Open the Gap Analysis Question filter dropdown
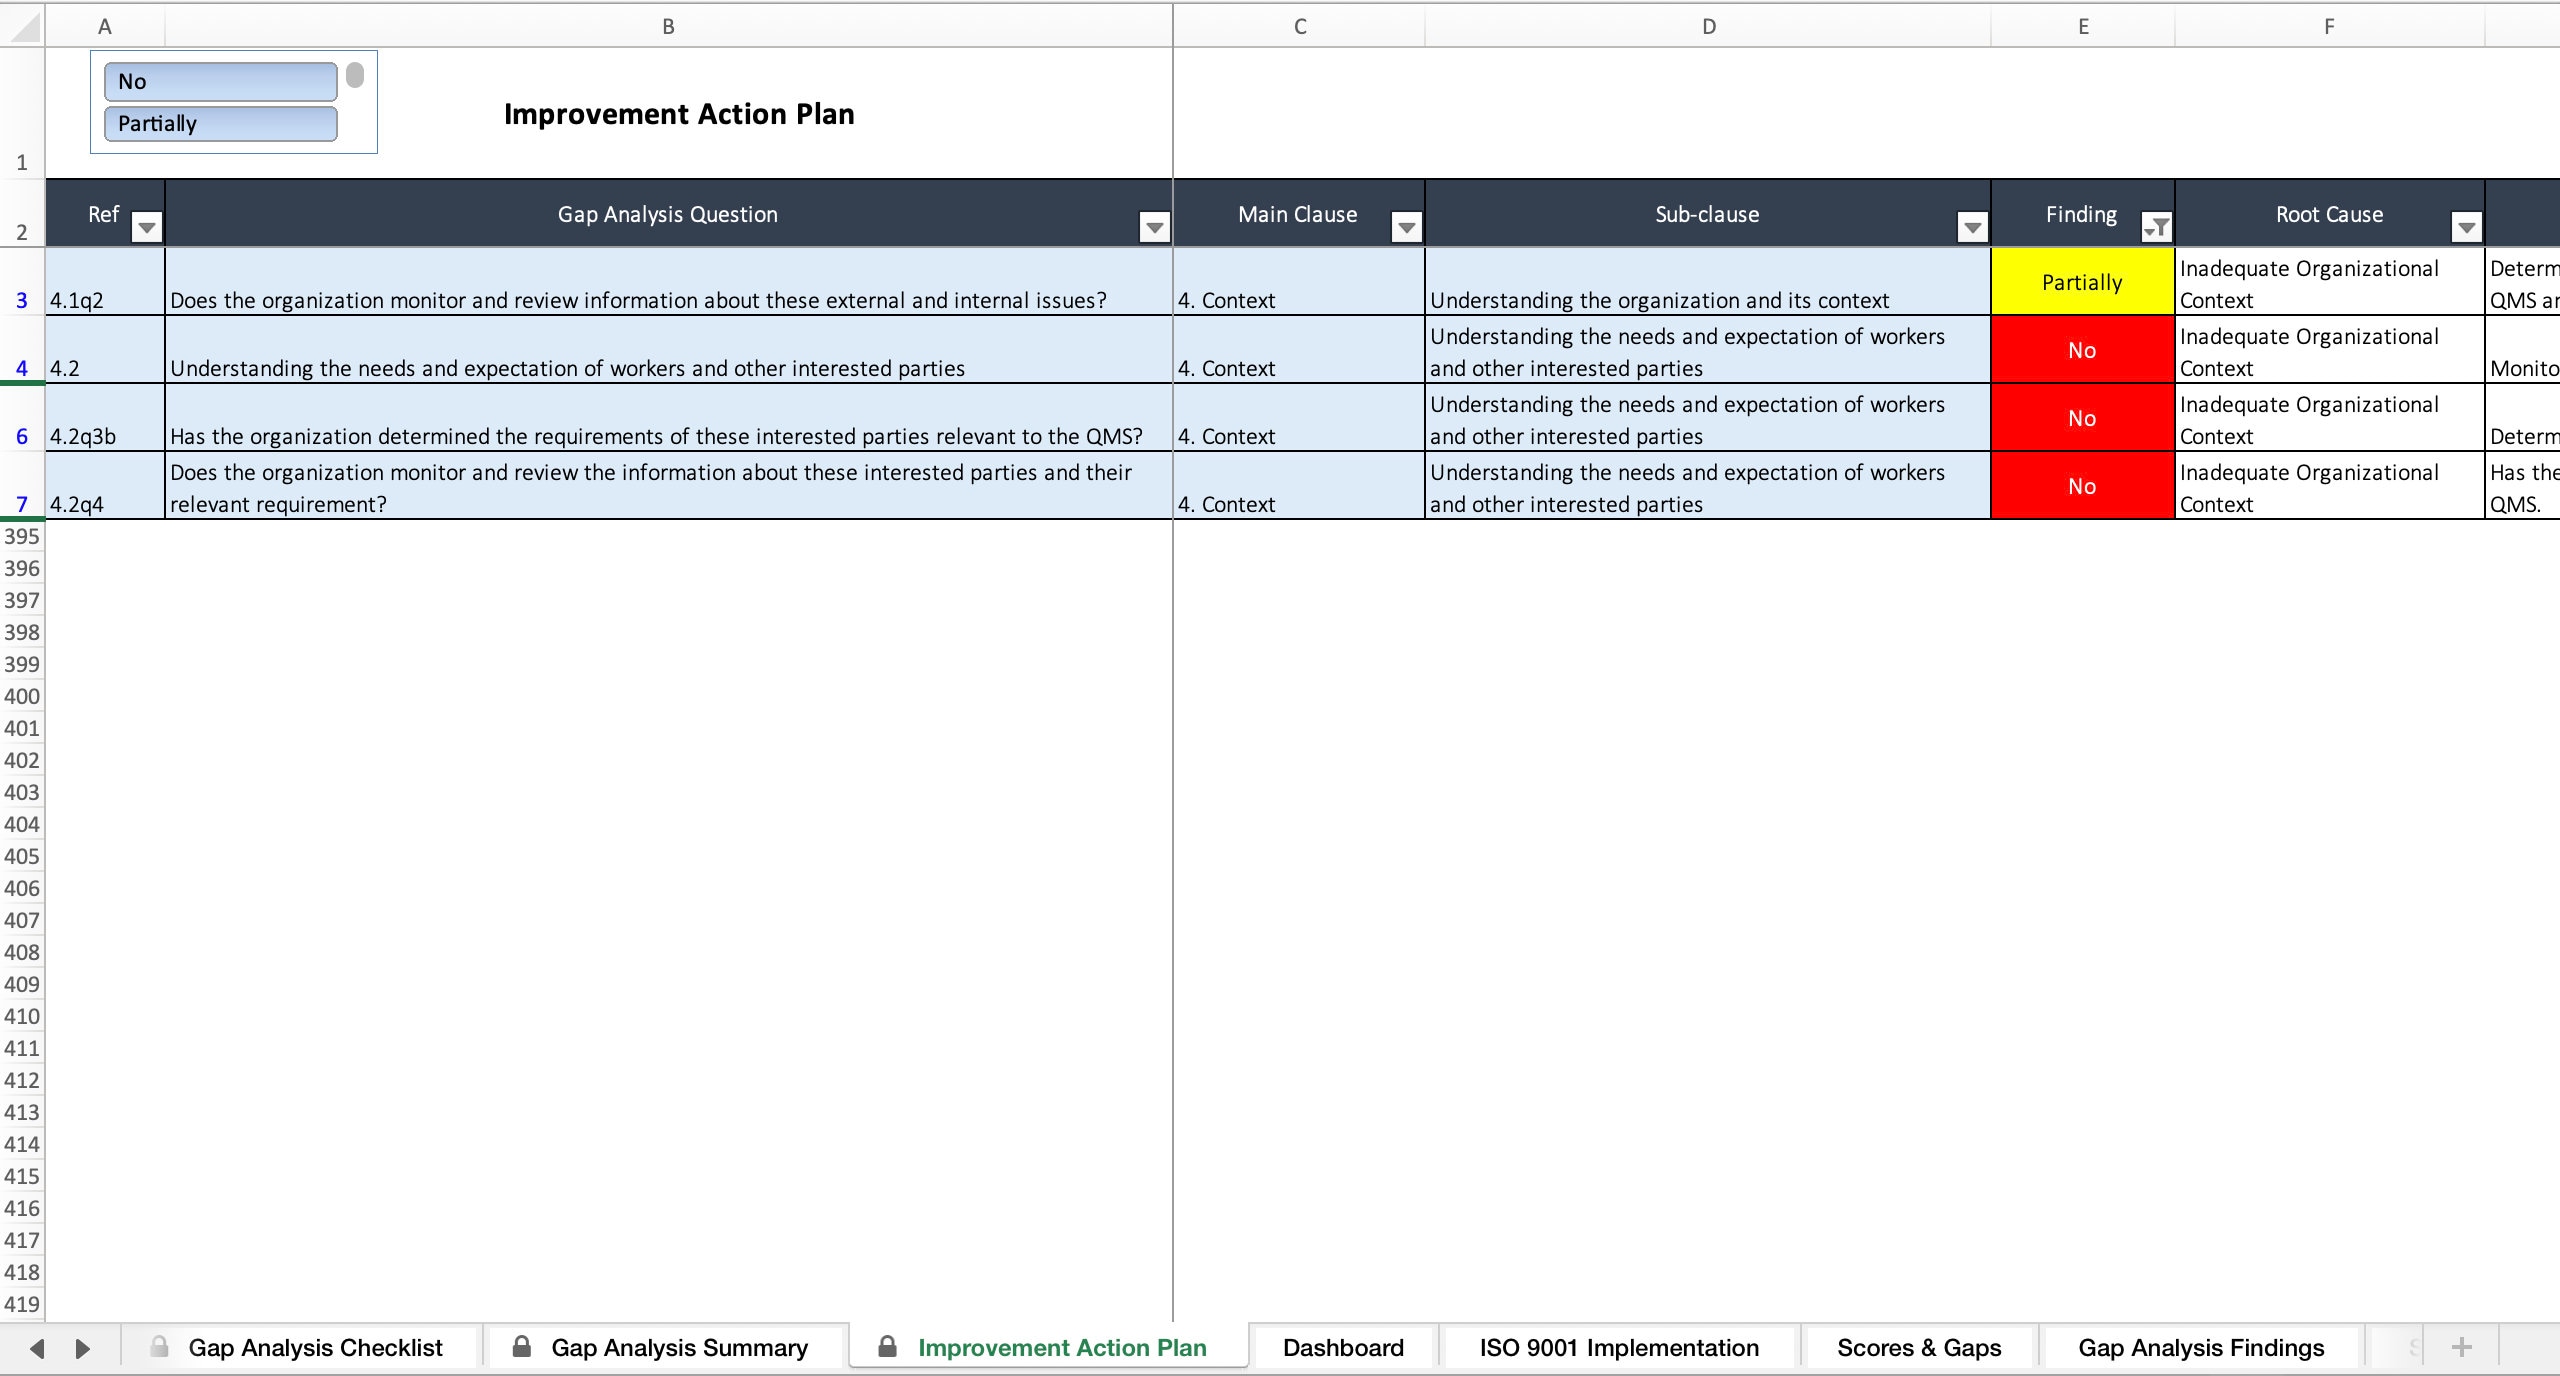 tap(1152, 228)
